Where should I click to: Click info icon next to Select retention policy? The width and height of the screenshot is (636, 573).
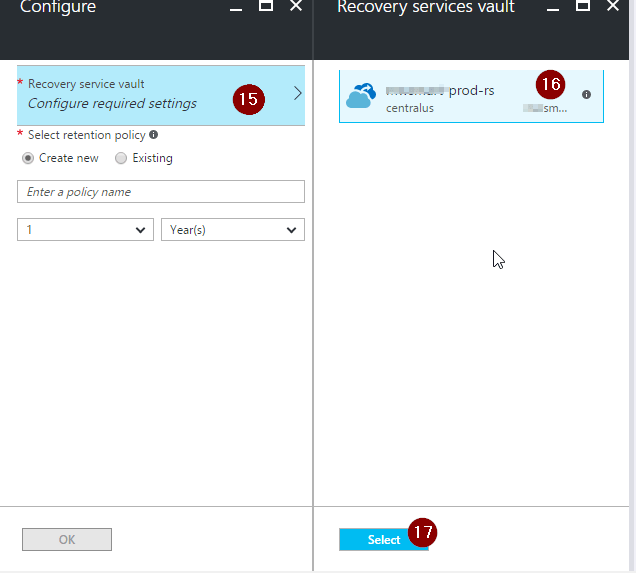(153, 135)
